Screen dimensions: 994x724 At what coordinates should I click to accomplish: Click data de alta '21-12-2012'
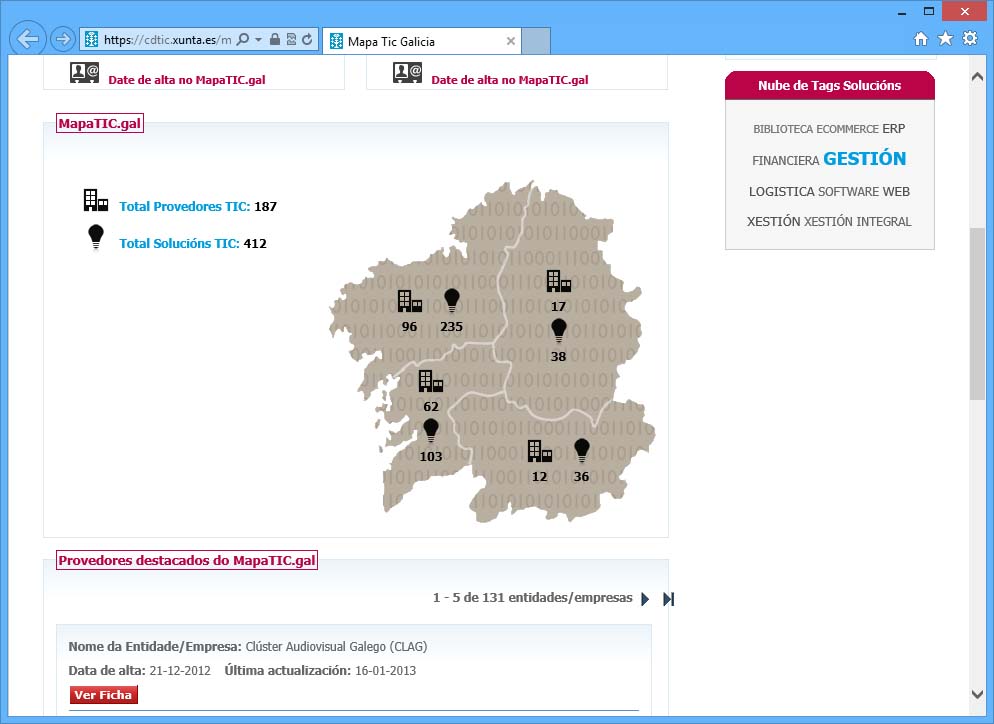(180, 671)
